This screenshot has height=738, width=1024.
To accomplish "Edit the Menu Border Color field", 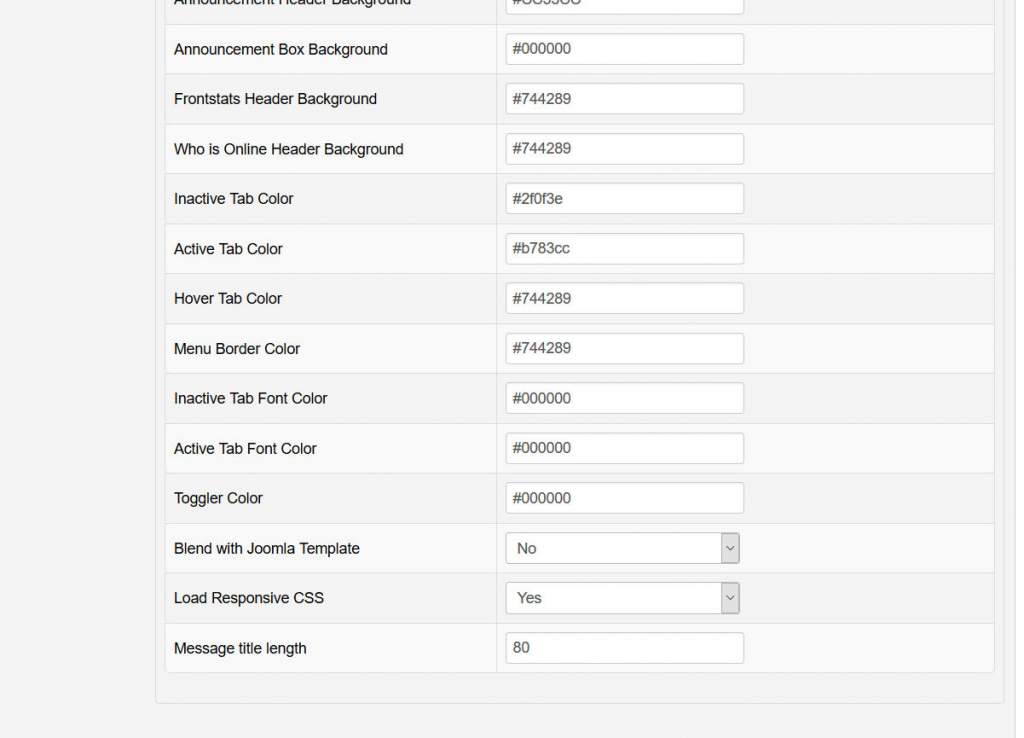I will pos(624,348).
